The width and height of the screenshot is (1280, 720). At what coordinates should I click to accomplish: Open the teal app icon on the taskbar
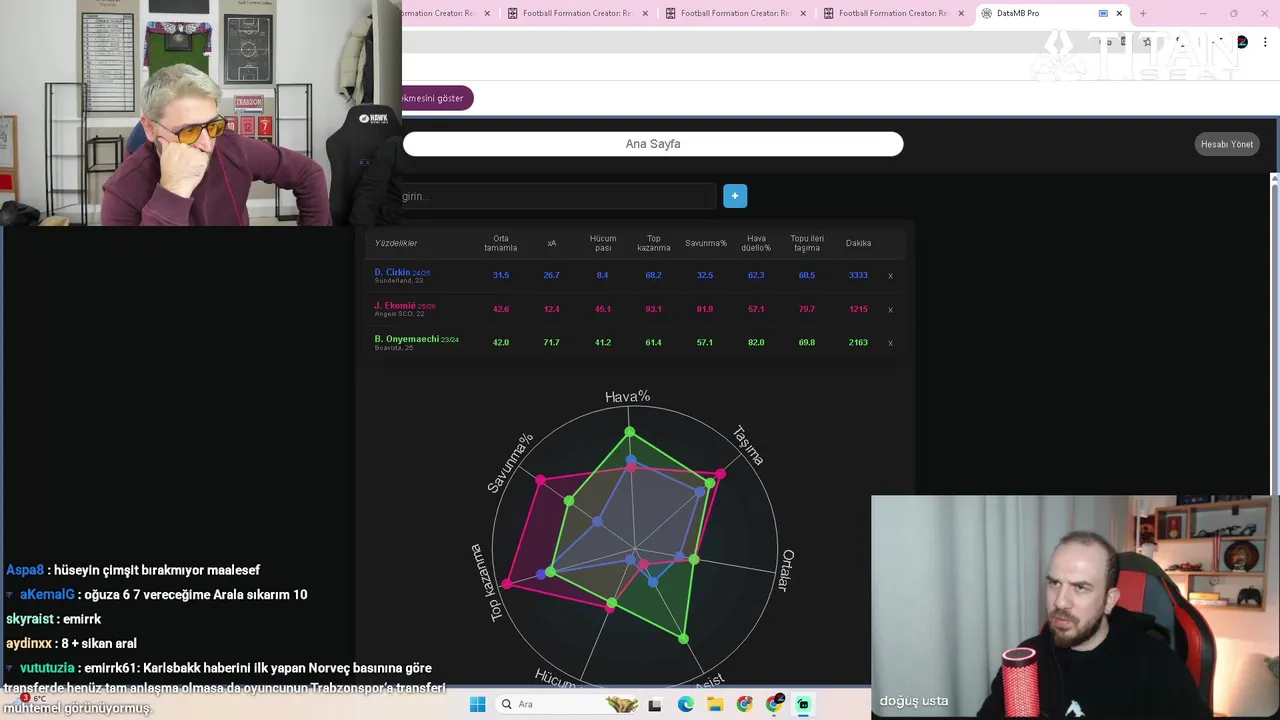[x=803, y=704]
